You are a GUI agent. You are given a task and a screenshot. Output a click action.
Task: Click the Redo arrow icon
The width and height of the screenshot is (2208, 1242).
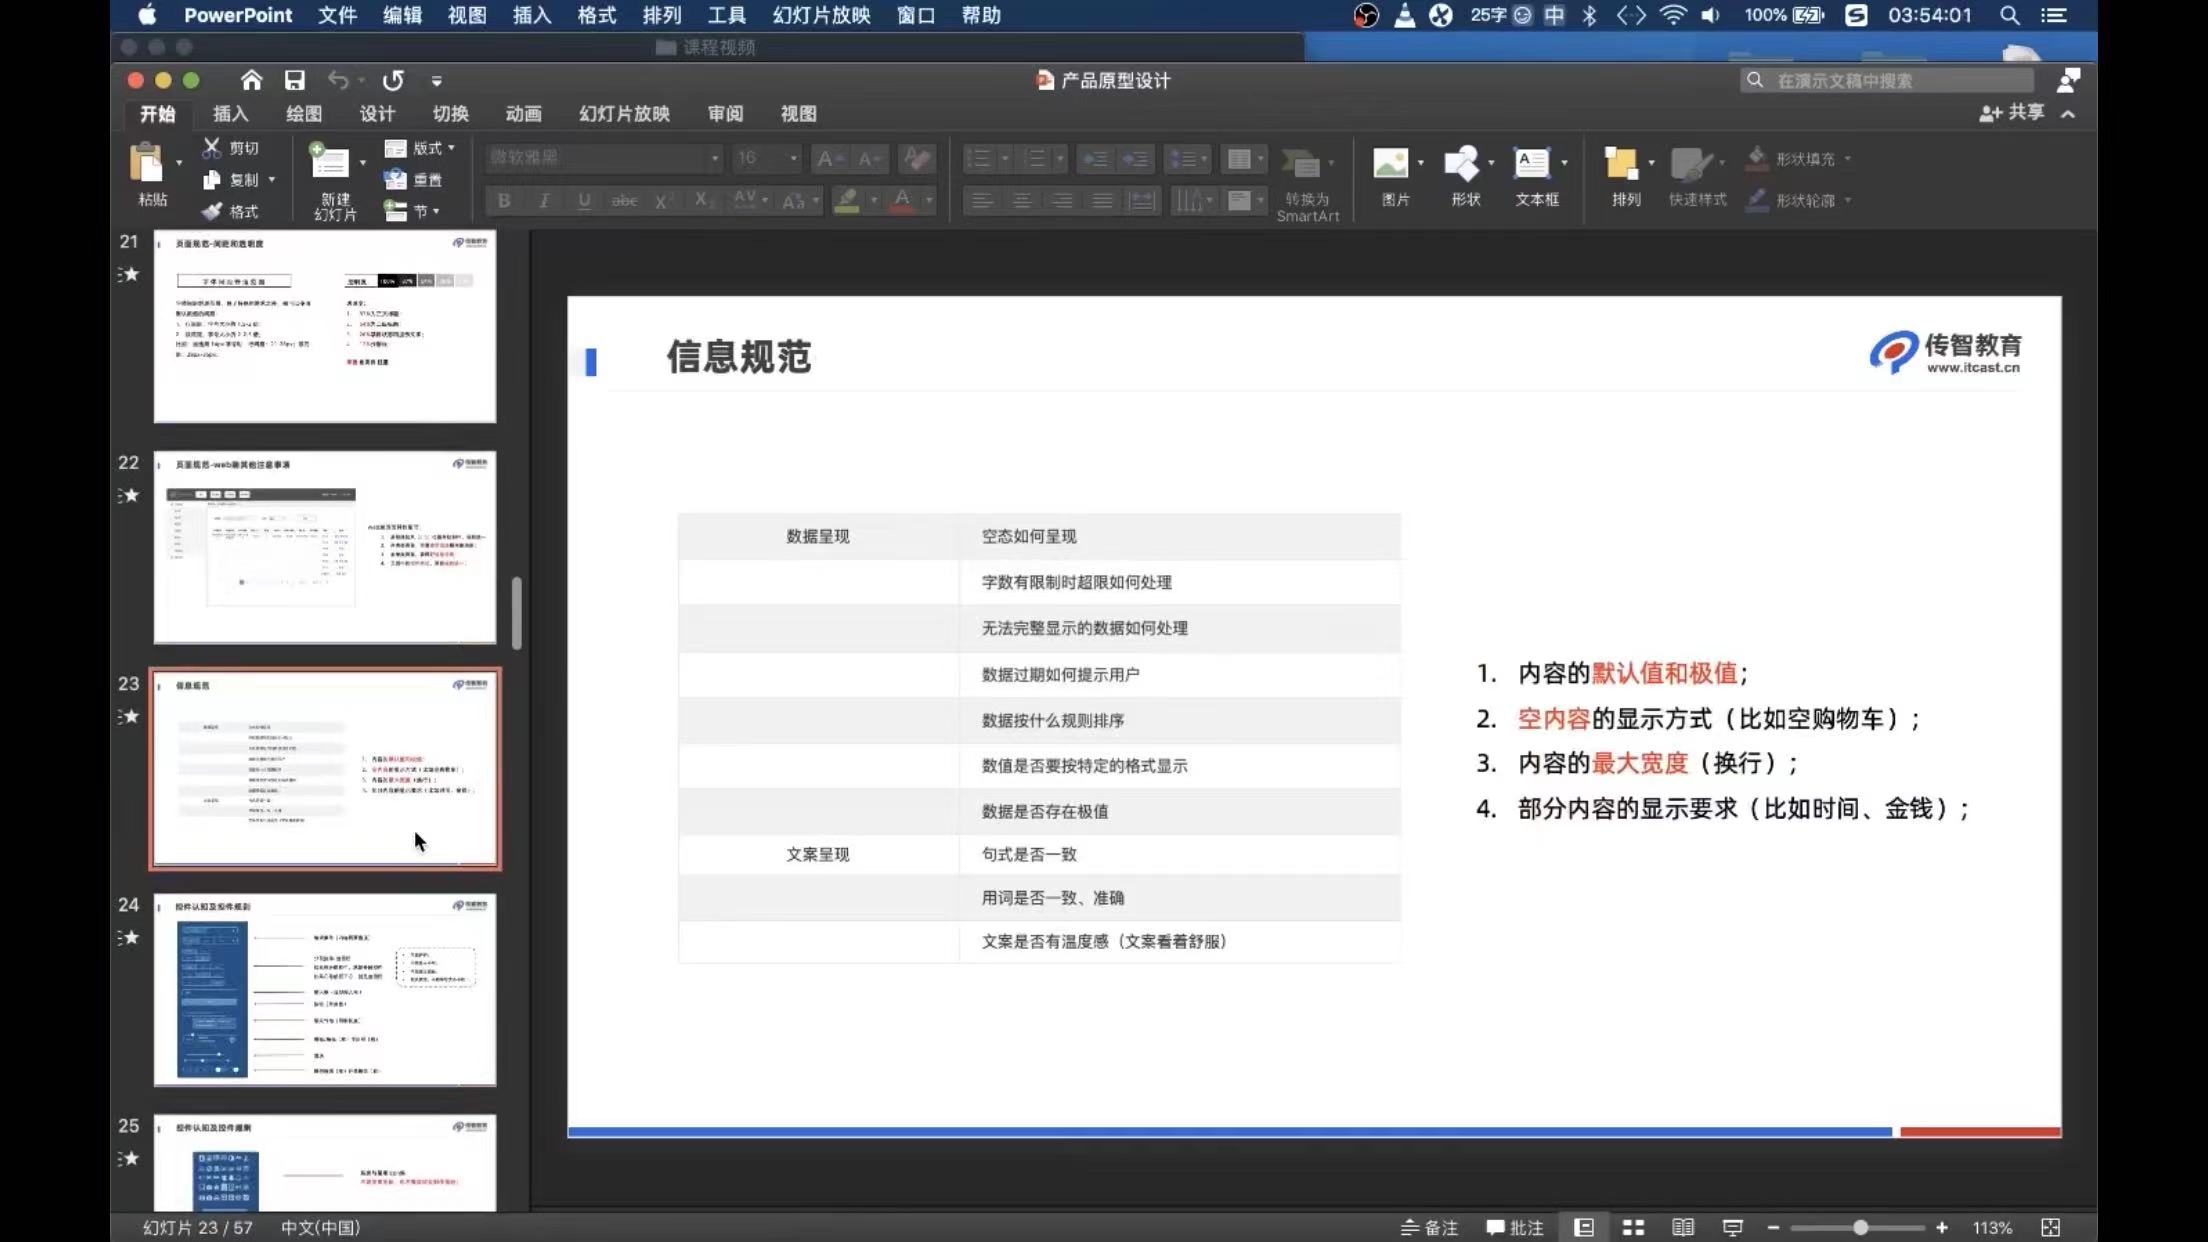(x=393, y=80)
